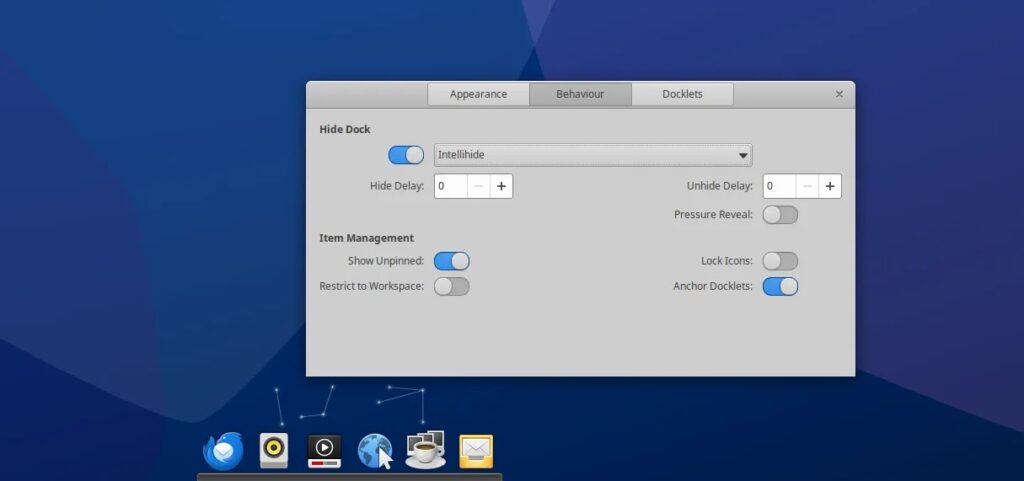Screen dimensions: 1024x481
Task: Switch to the Appearance tab
Action: (x=478, y=94)
